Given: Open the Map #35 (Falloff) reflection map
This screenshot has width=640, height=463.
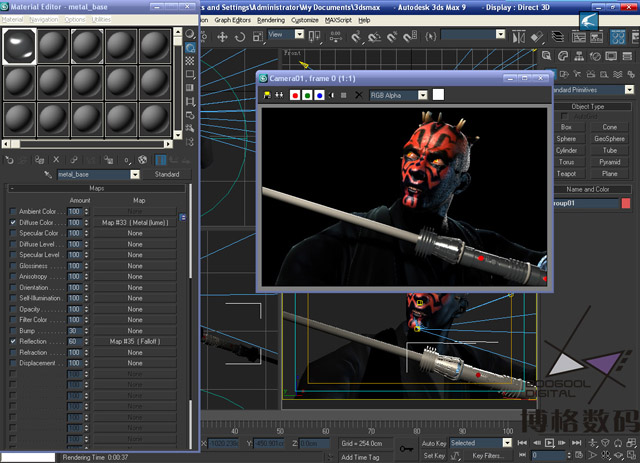Looking at the screenshot, I should tap(135, 341).
